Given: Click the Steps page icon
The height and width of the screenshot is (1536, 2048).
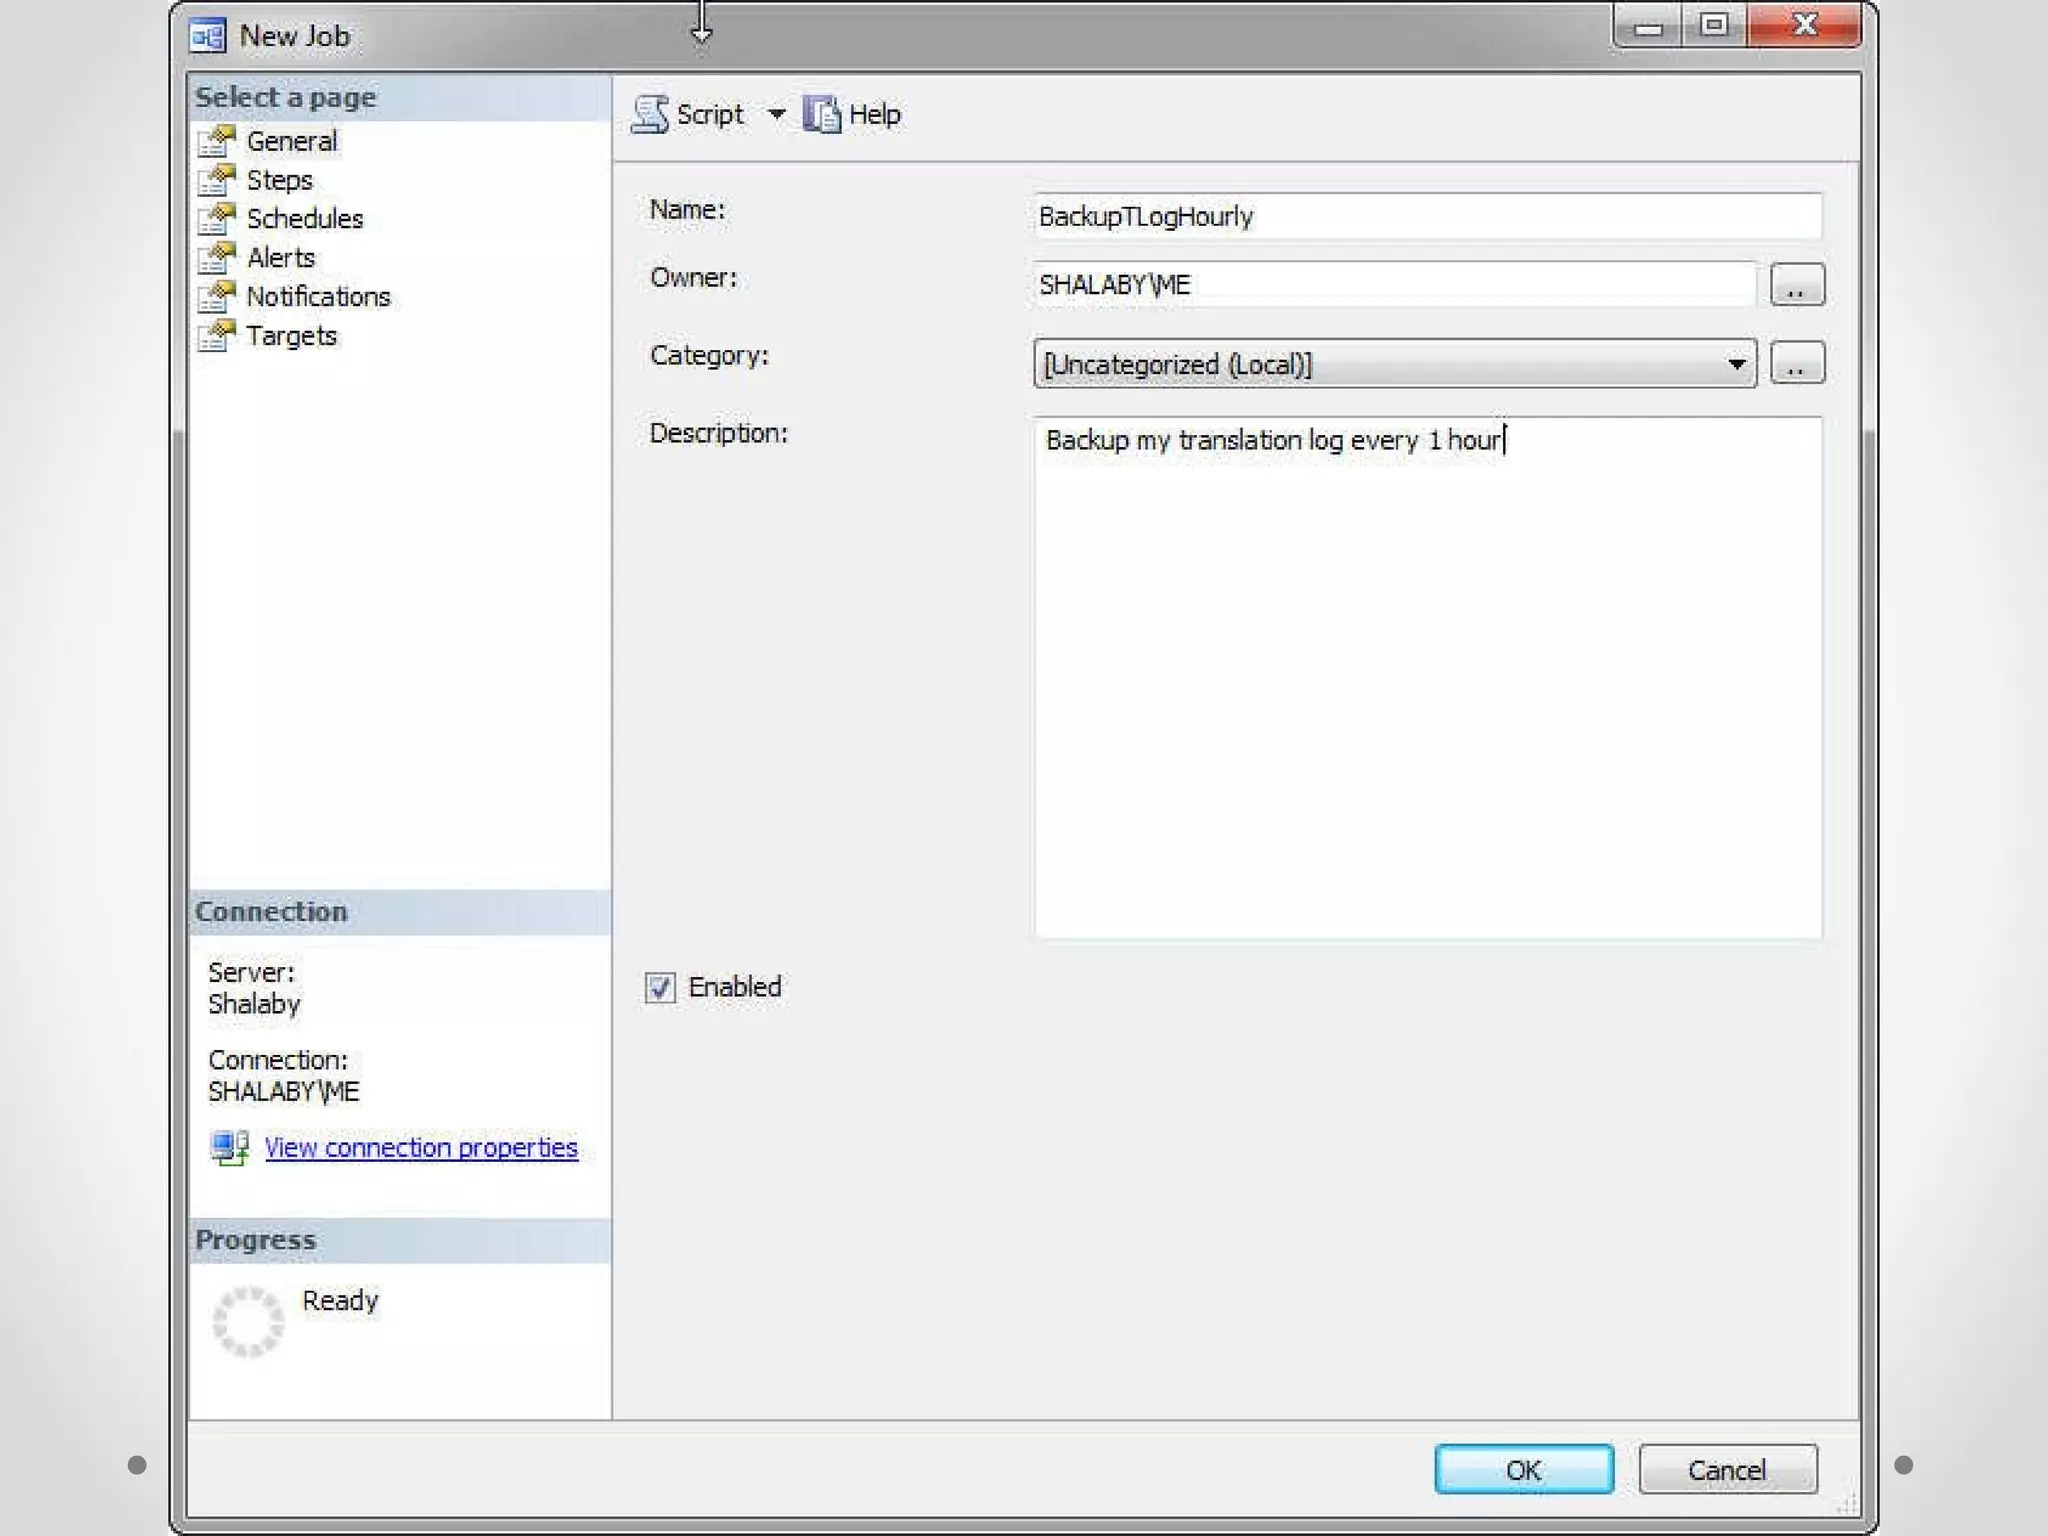Looking at the screenshot, I should [217, 181].
